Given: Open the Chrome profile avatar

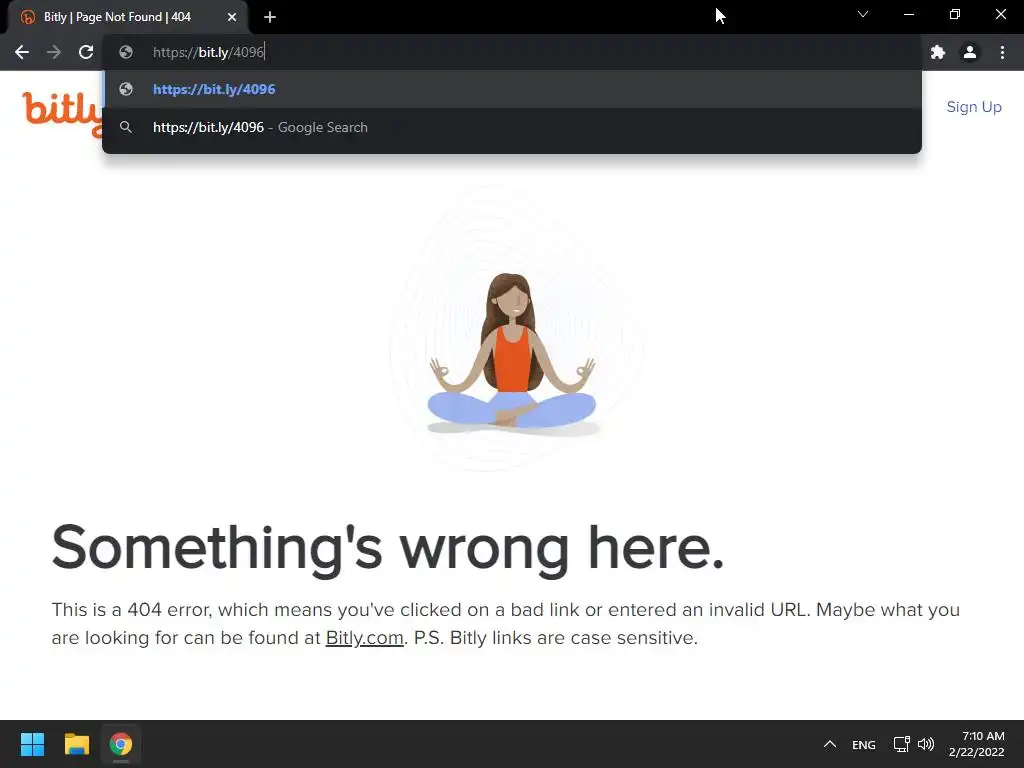Looking at the screenshot, I should 970,52.
